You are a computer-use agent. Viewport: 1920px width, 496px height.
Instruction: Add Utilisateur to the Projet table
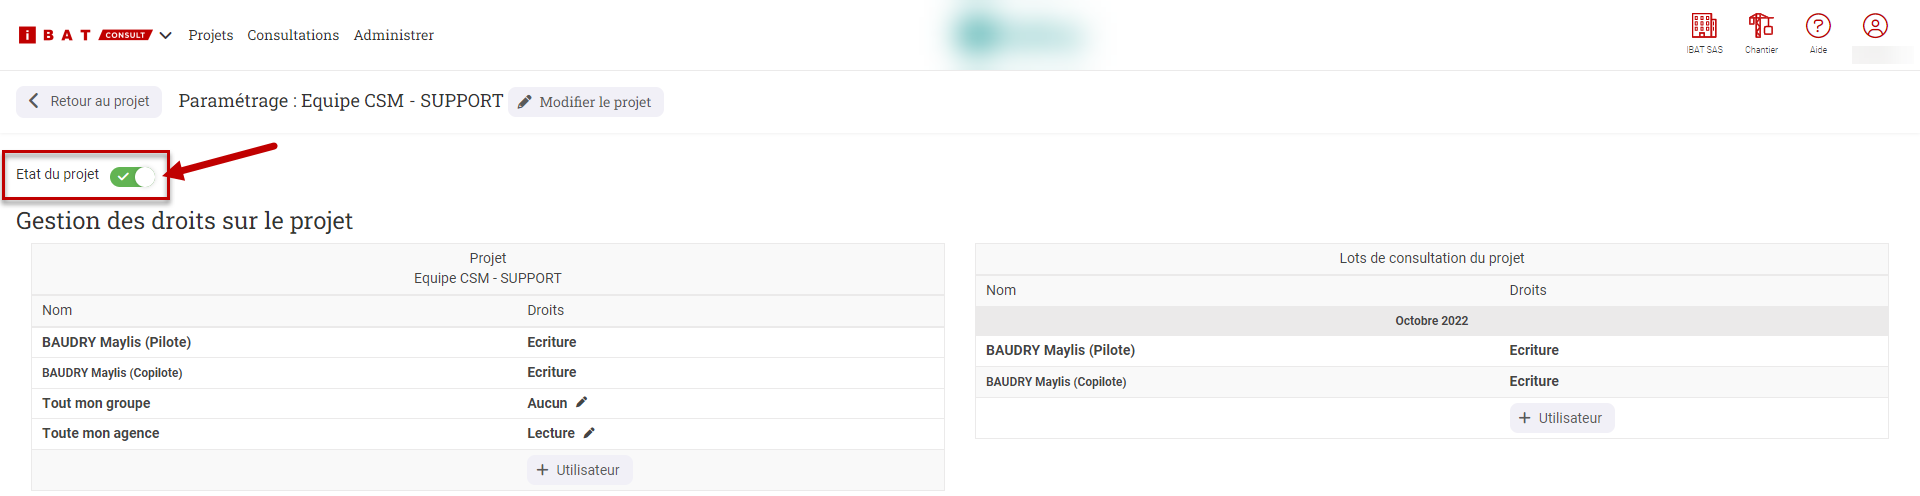click(579, 470)
